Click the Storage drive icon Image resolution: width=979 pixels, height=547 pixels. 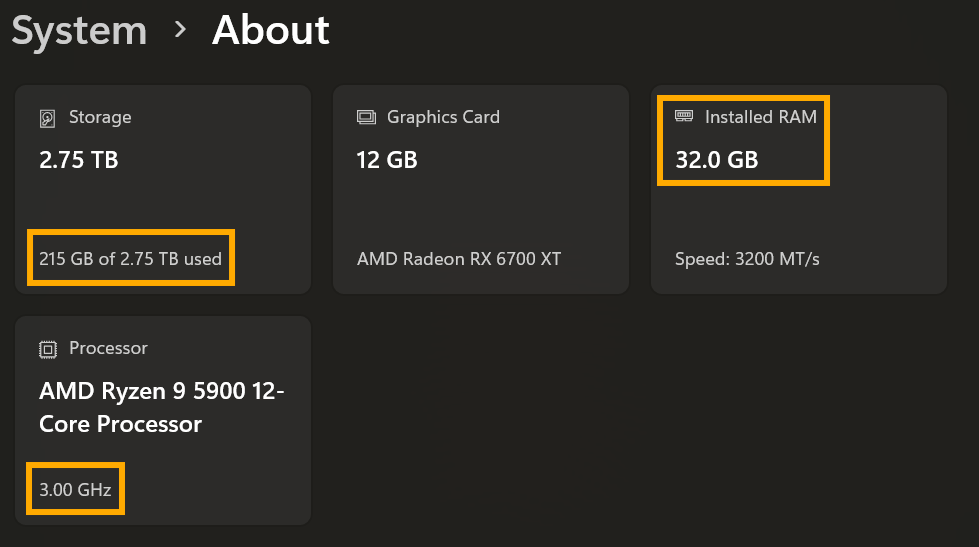47,118
